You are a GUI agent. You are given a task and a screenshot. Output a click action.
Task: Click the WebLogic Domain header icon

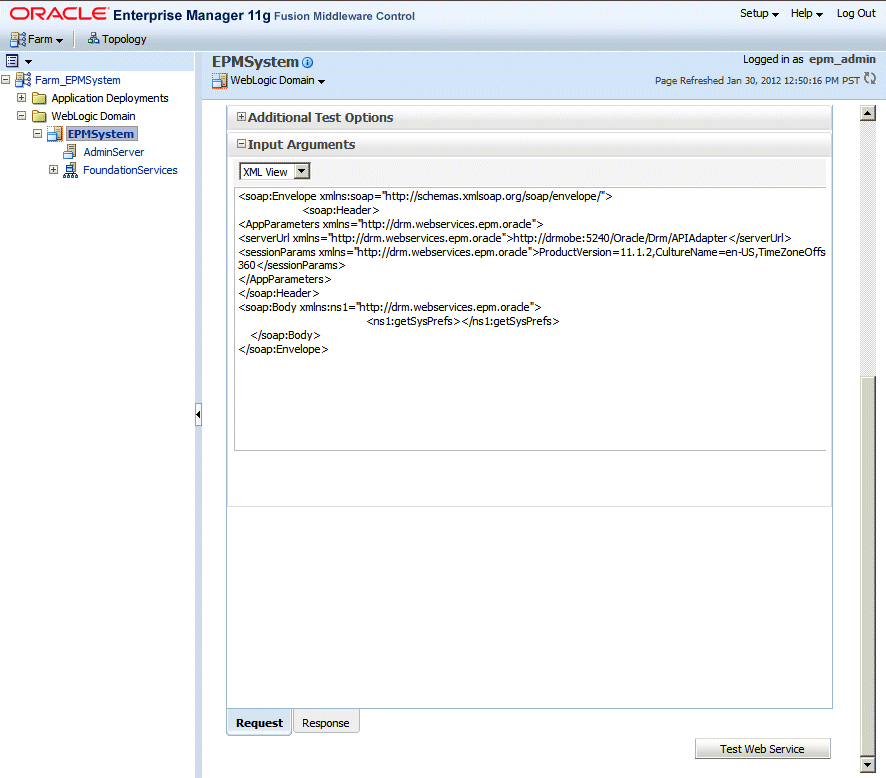click(219, 81)
